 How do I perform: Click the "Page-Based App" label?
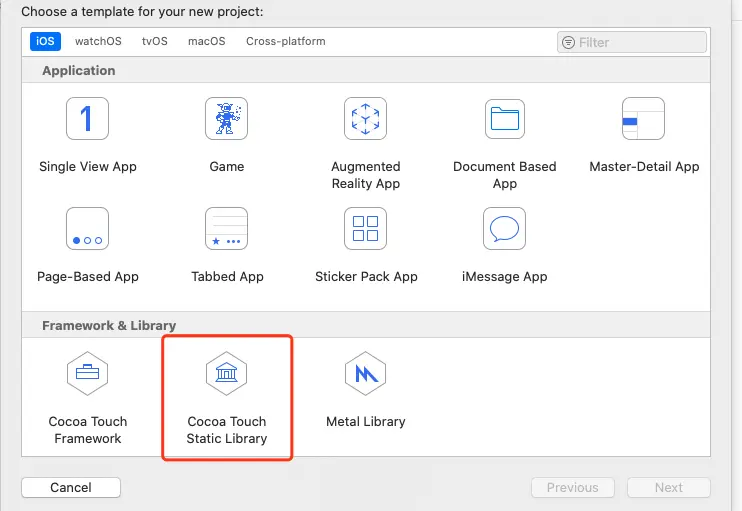click(x=88, y=276)
